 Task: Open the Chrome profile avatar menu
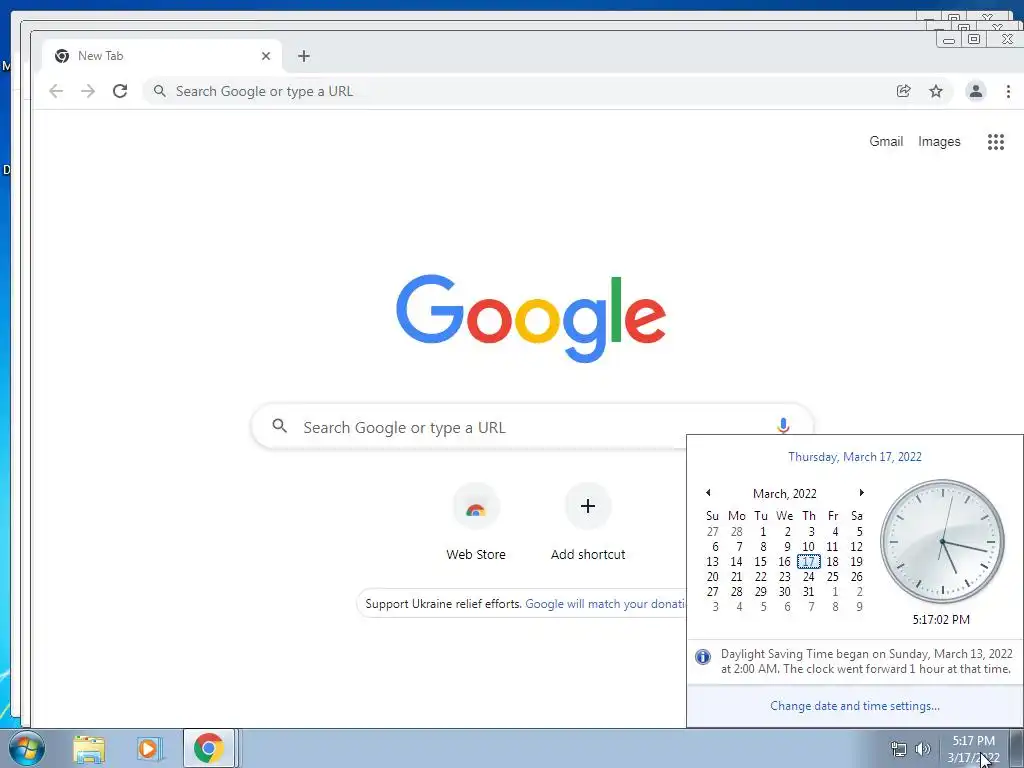pos(976,91)
